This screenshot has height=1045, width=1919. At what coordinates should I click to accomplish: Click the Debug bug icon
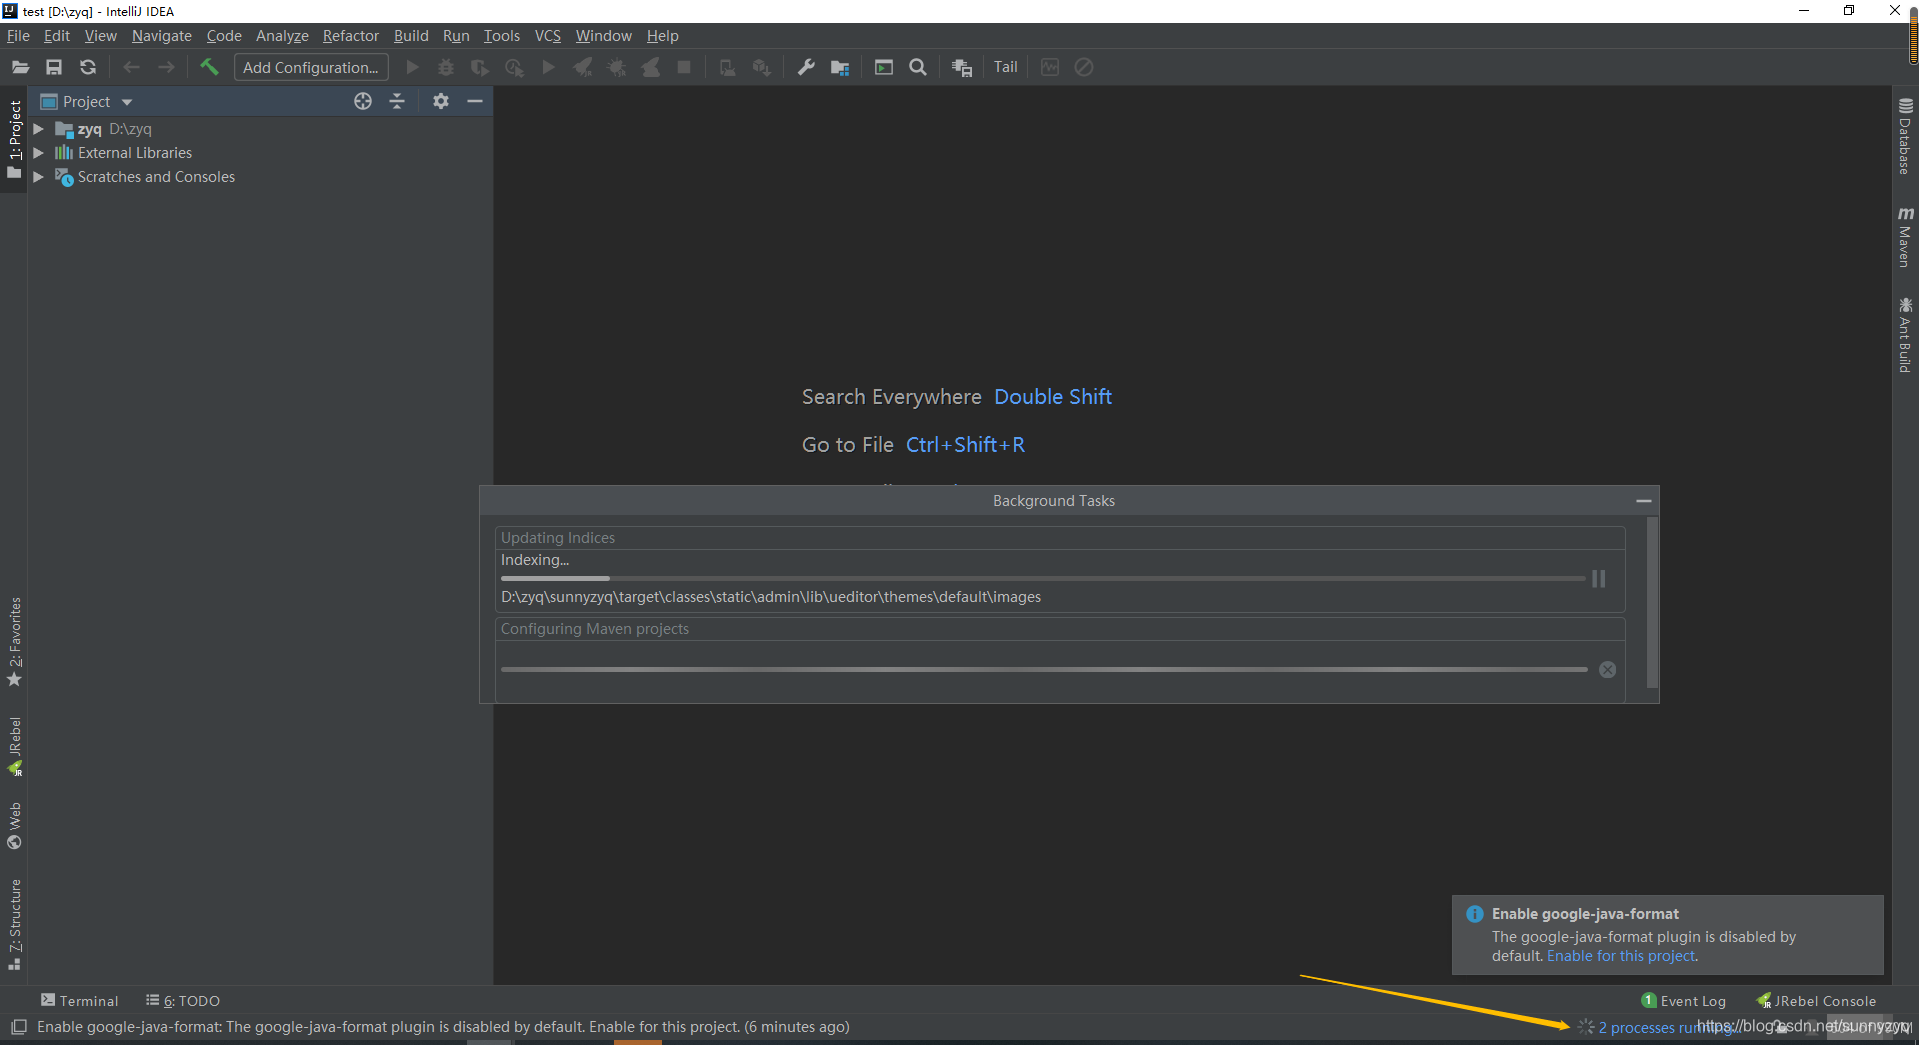tap(446, 67)
